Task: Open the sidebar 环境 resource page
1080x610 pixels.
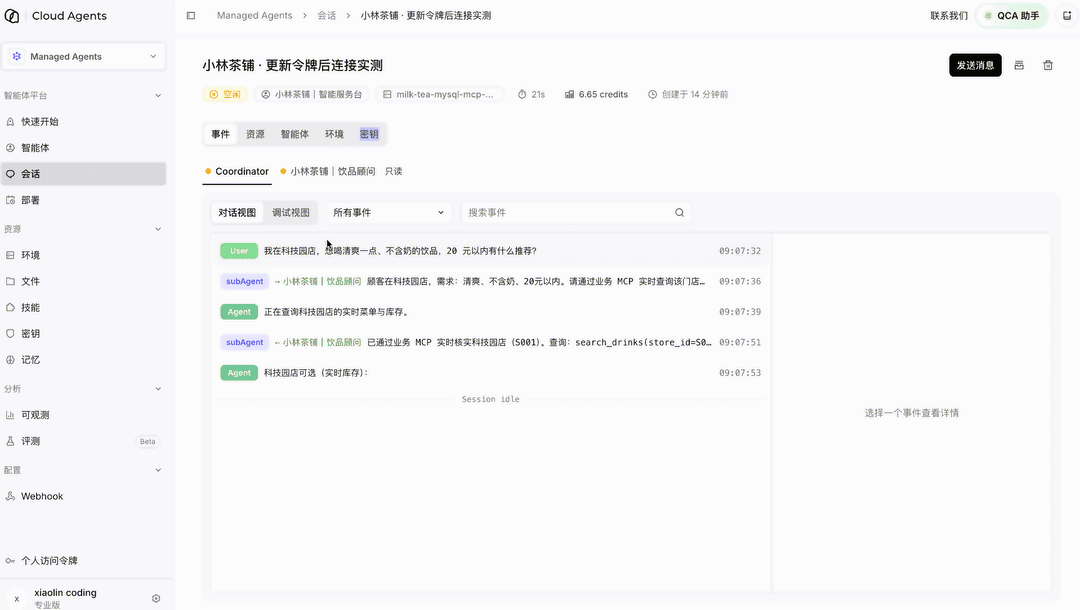Action: click(83, 255)
